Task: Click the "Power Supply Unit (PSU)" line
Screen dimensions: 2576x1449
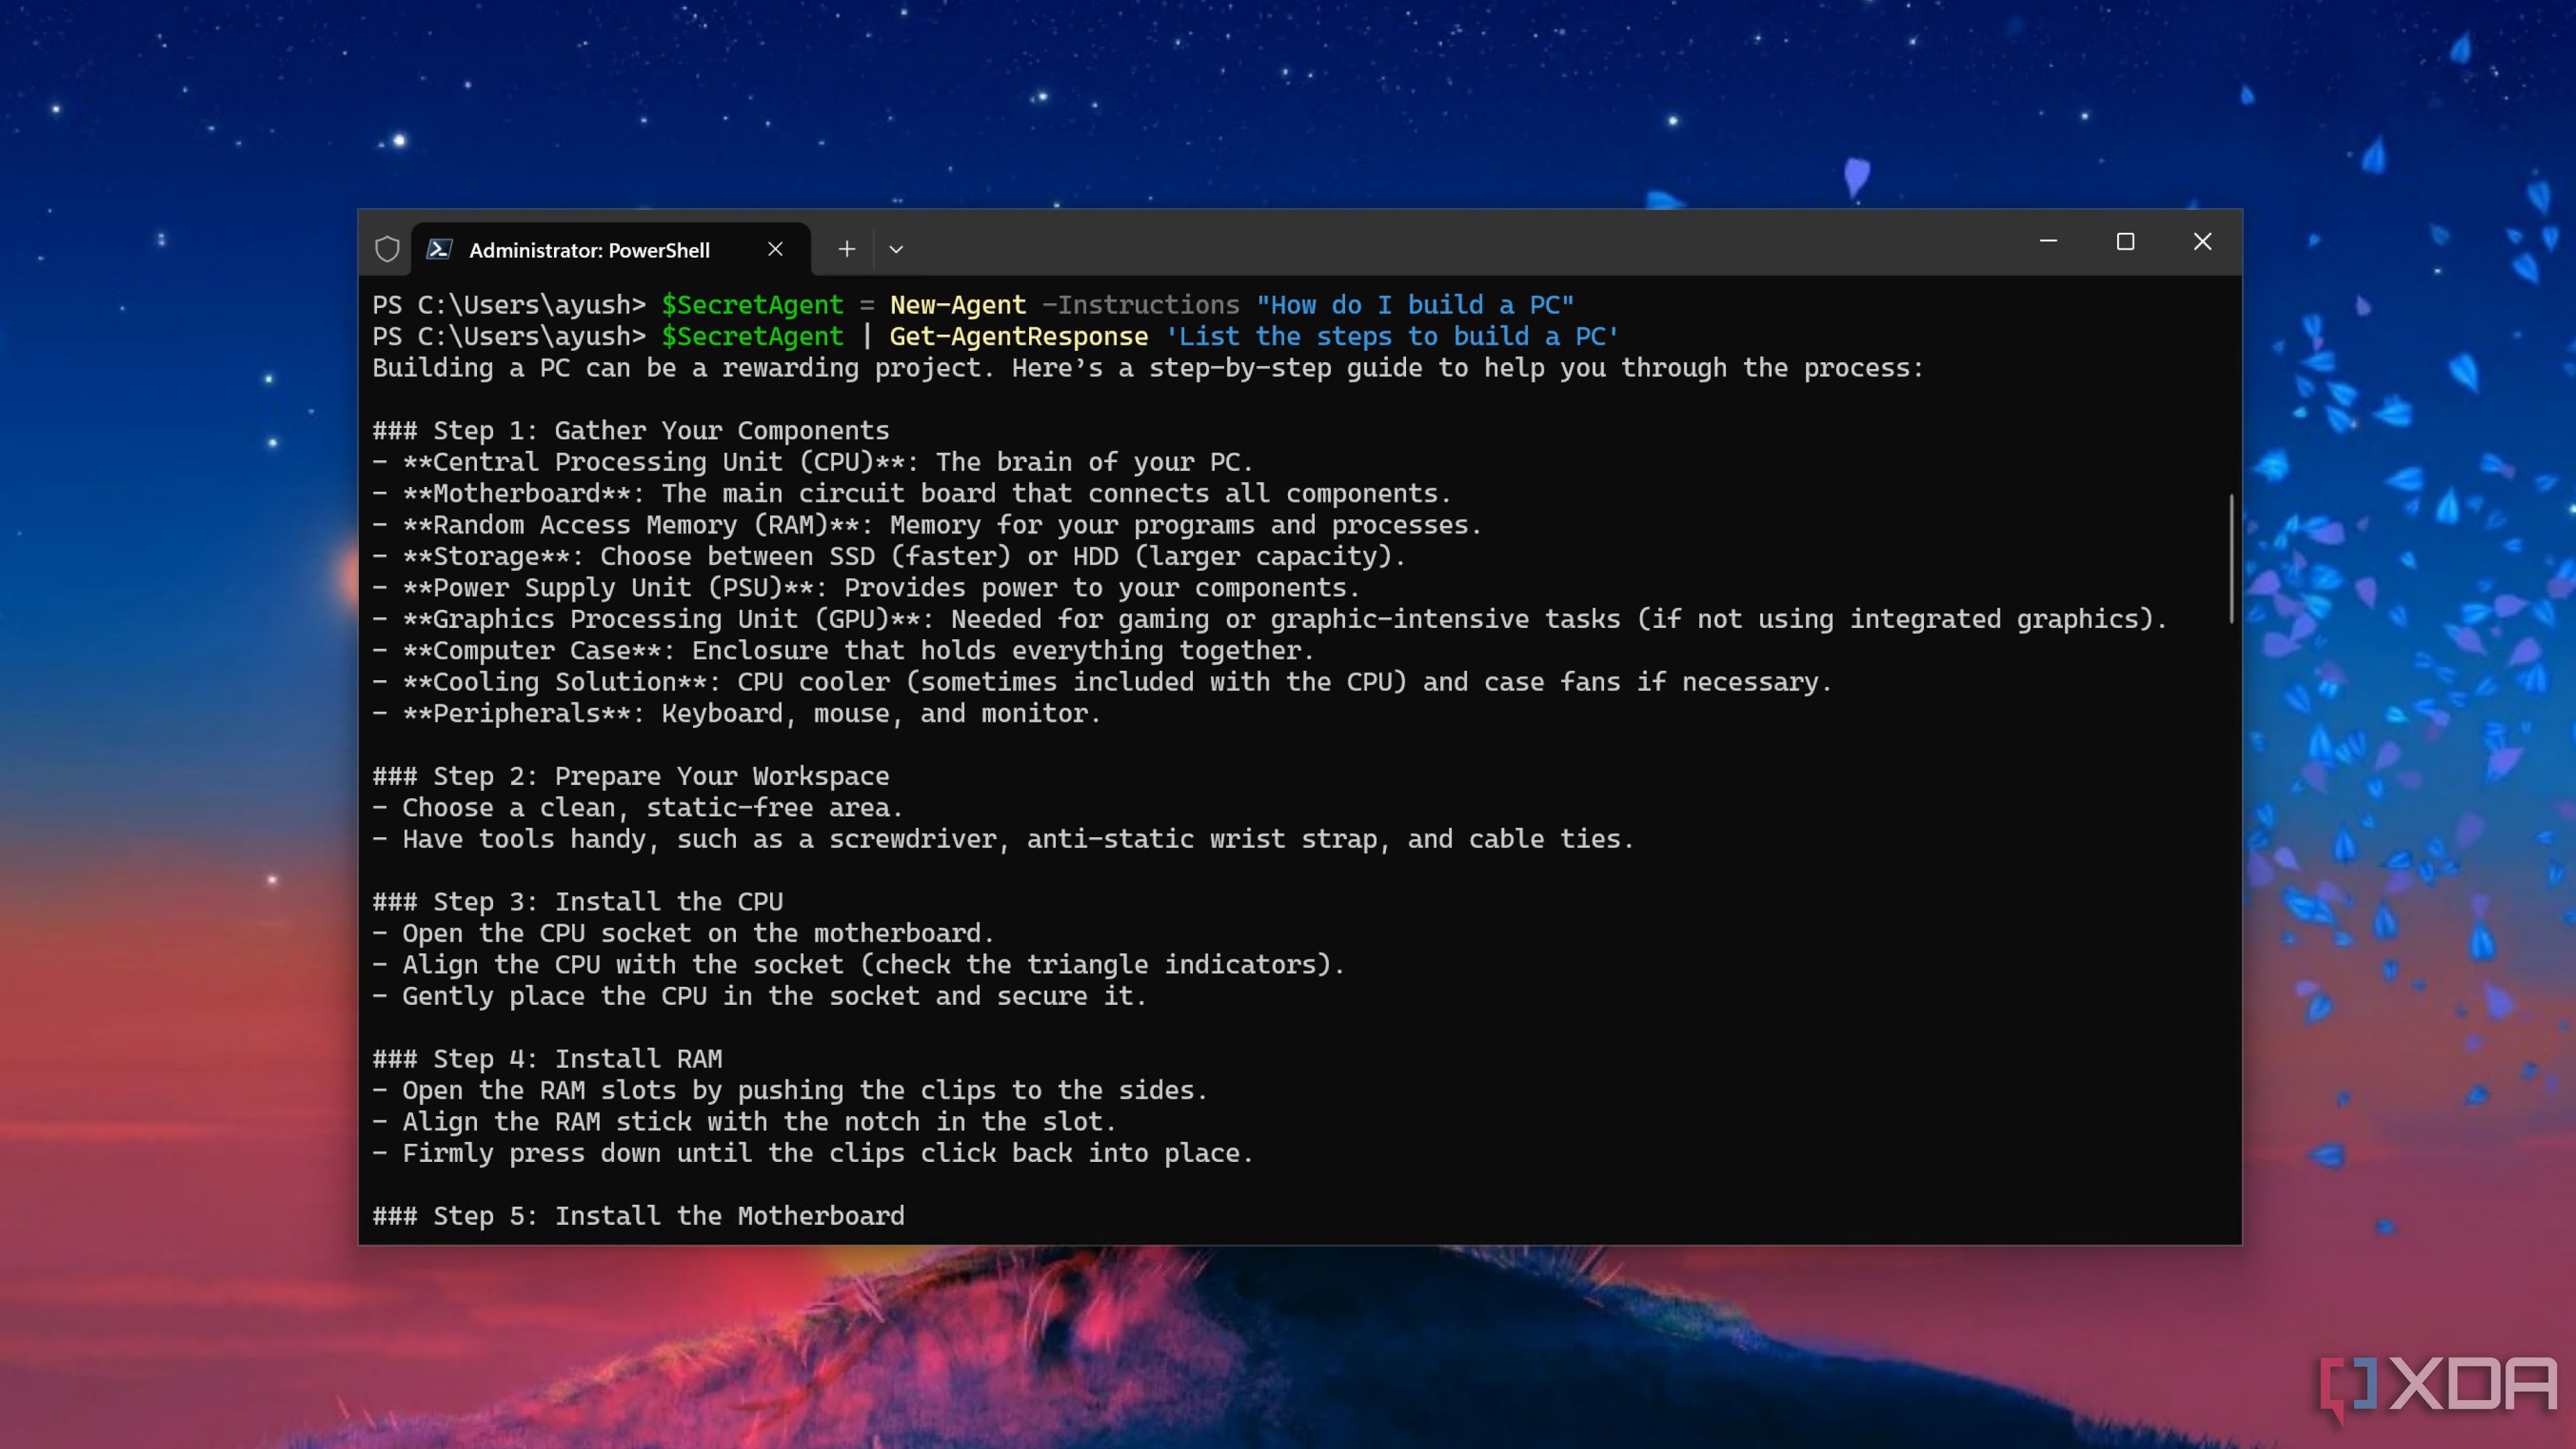Action: 866,588
